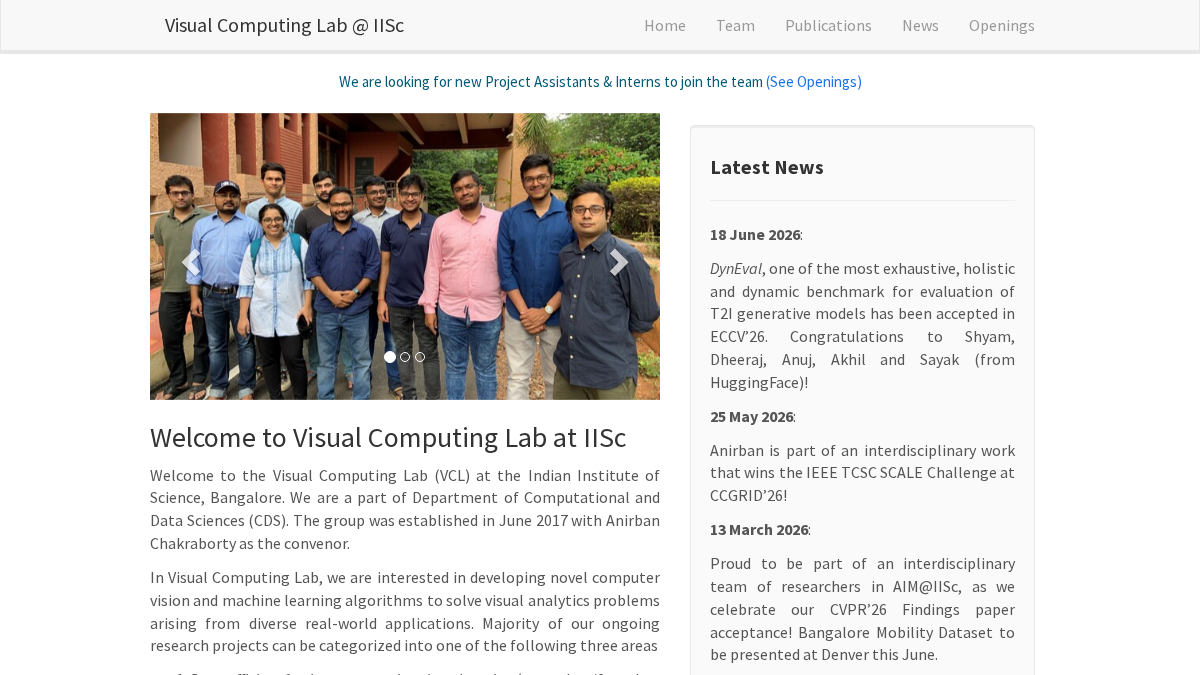
Task: Follow the (See Openings) link
Action: tap(814, 82)
